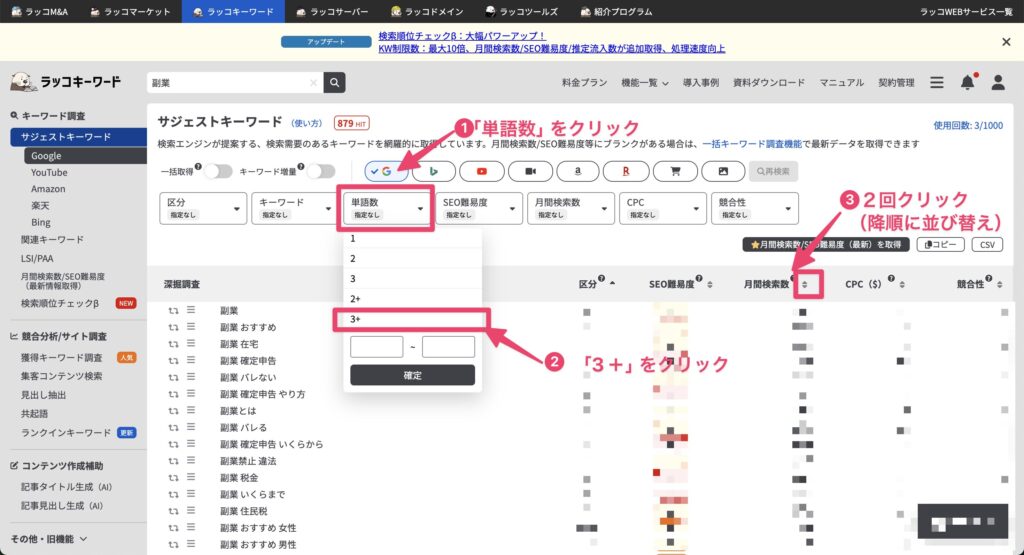This screenshot has width=1024, height=555.
Task: Click minimum word count range field
Action: point(376,347)
